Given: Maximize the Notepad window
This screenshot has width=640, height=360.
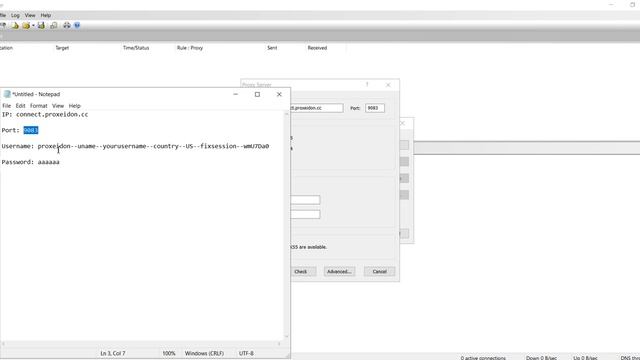Looking at the screenshot, I should [257, 94].
